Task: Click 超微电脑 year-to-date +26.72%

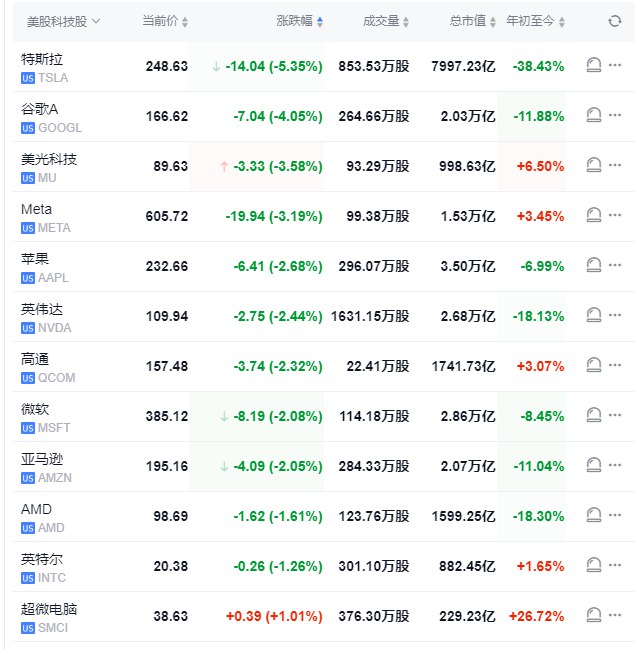Action: pyautogui.click(x=536, y=616)
